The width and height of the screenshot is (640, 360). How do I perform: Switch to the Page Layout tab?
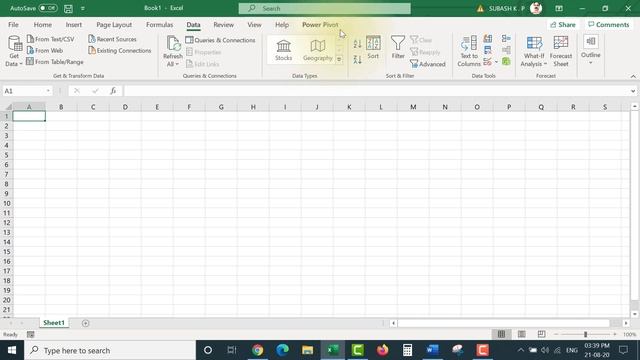pyautogui.click(x=114, y=25)
